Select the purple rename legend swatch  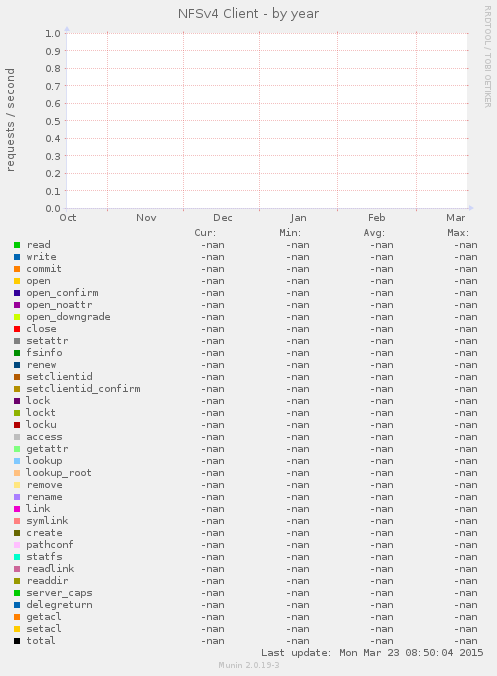click(17, 497)
